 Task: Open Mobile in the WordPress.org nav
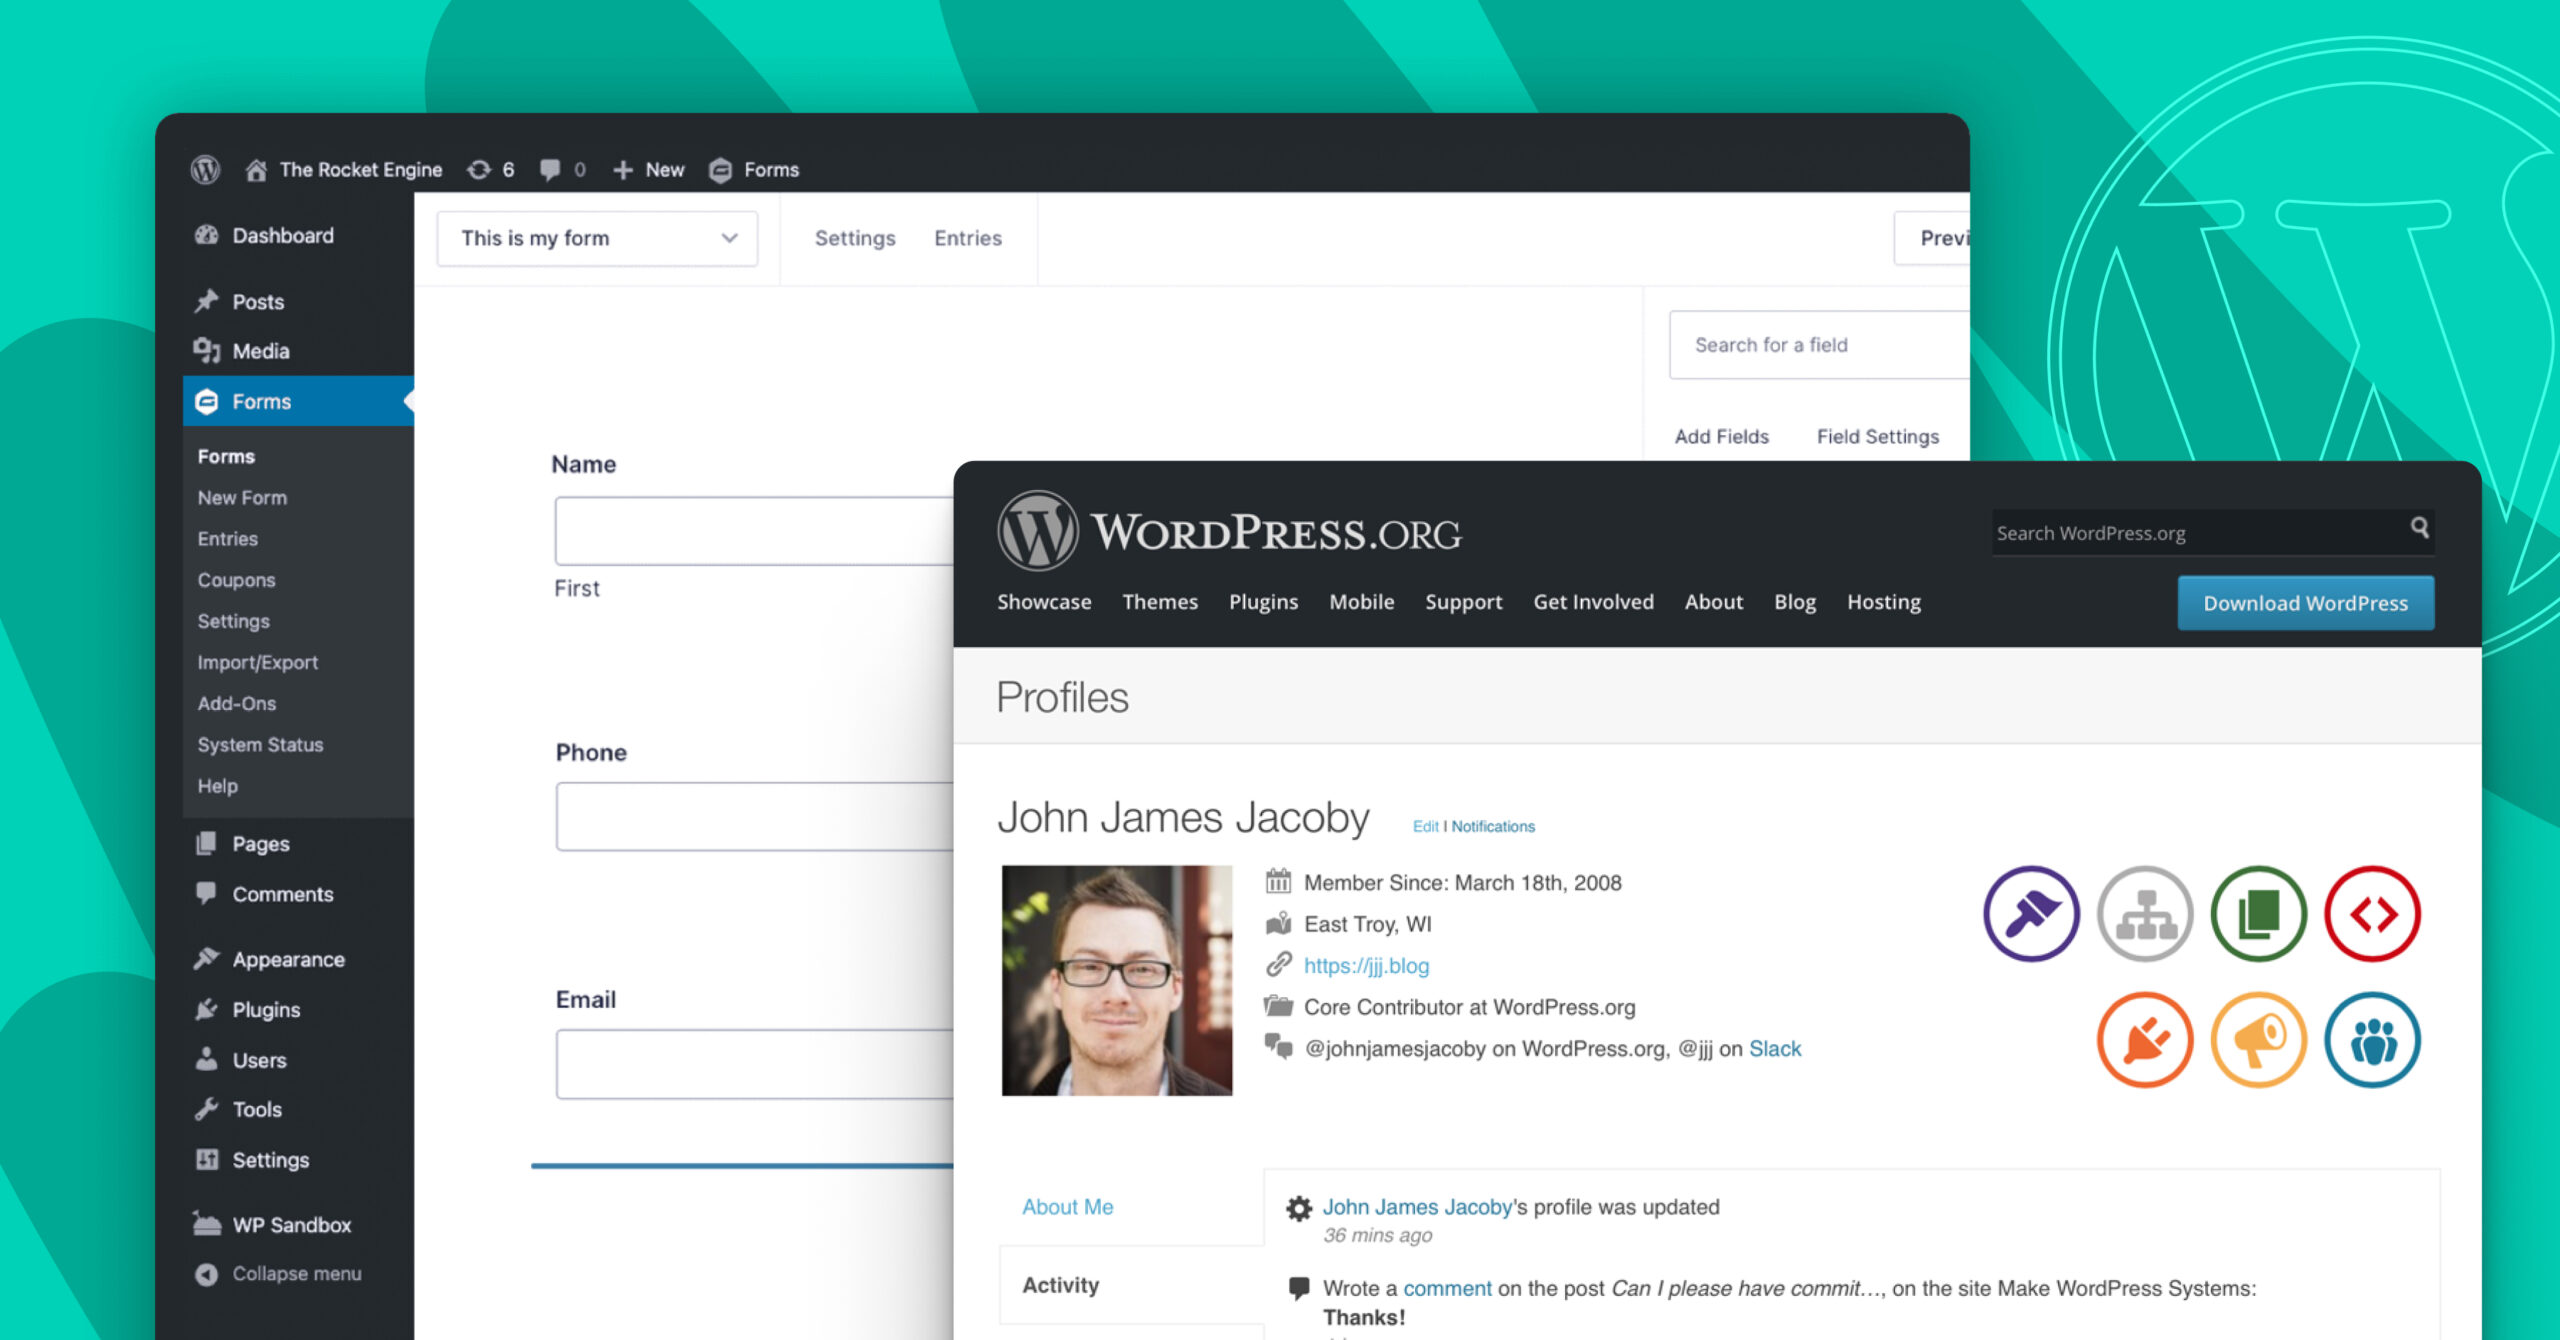(x=1361, y=602)
